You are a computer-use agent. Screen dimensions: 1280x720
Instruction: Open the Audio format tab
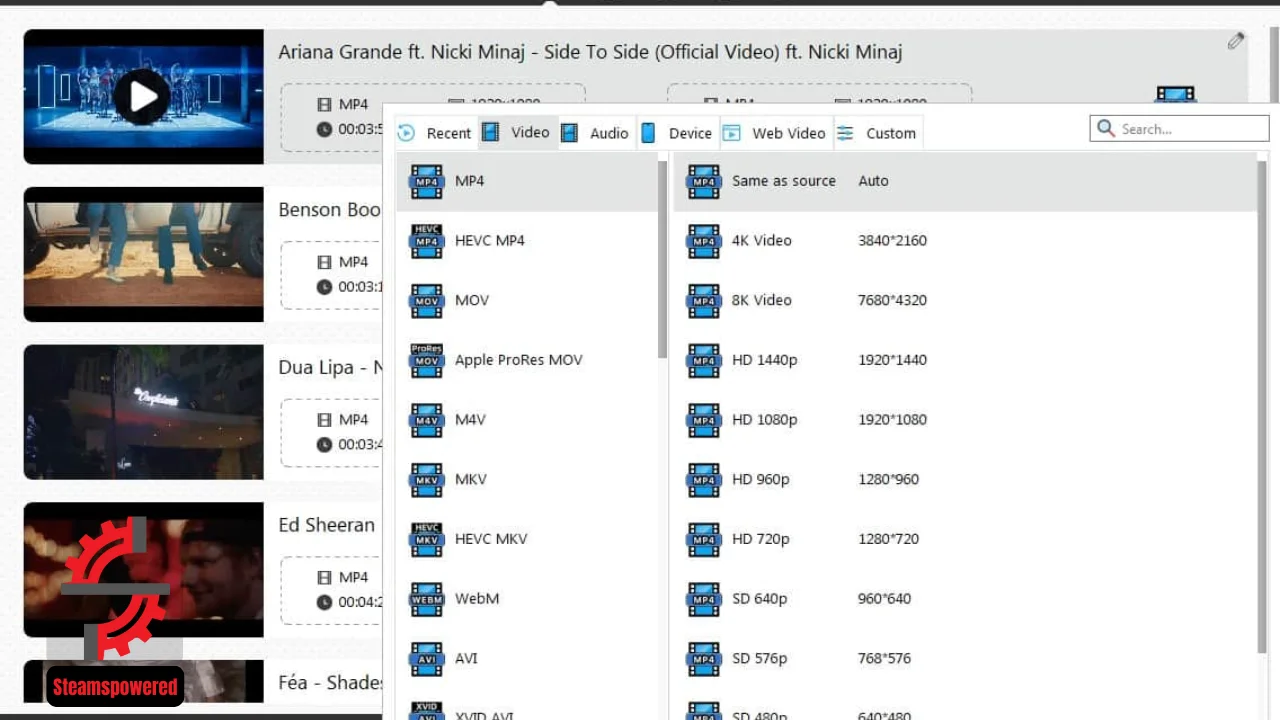pyautogui.click(x=595, y=133)
